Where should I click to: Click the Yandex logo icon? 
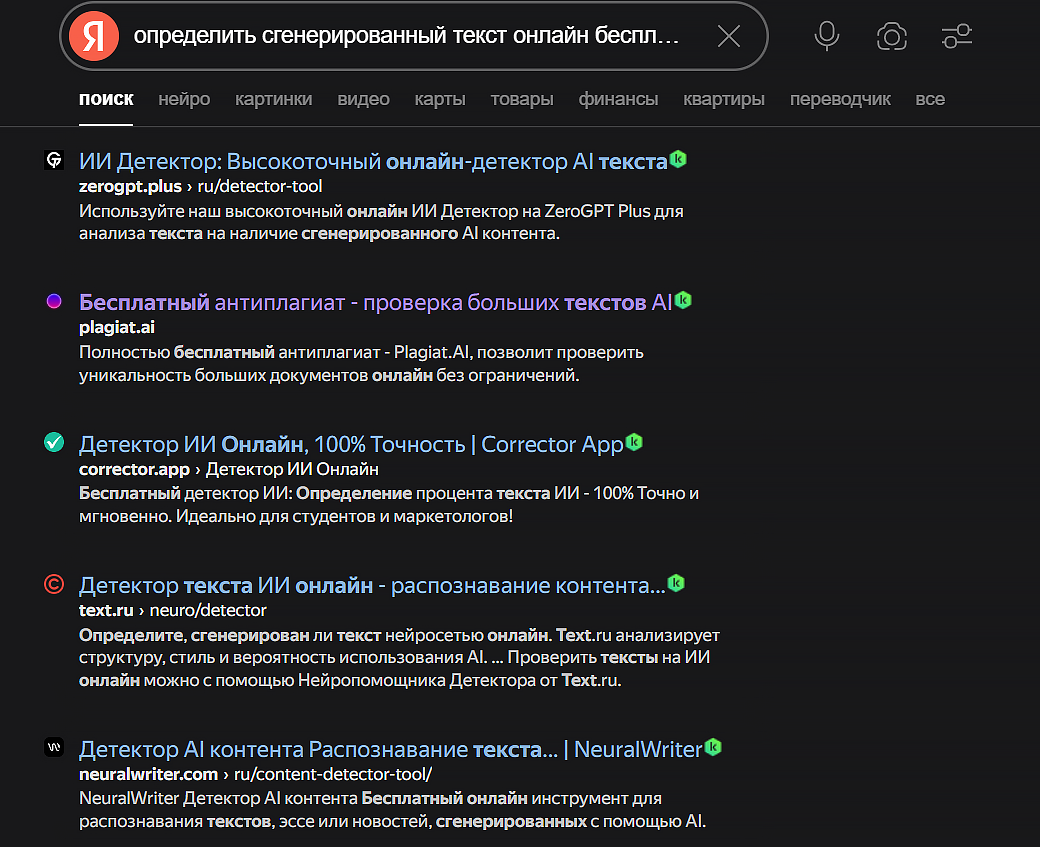pos(94,36)
